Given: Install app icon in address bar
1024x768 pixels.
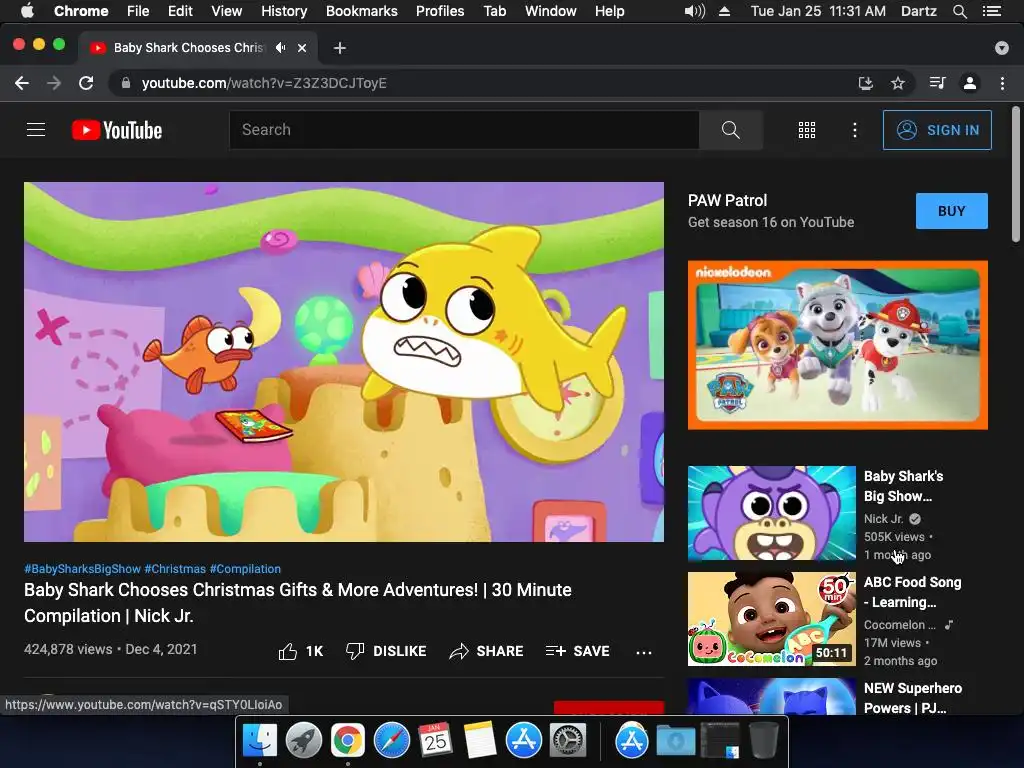Looking at the screenshot, I should [865, 83].
